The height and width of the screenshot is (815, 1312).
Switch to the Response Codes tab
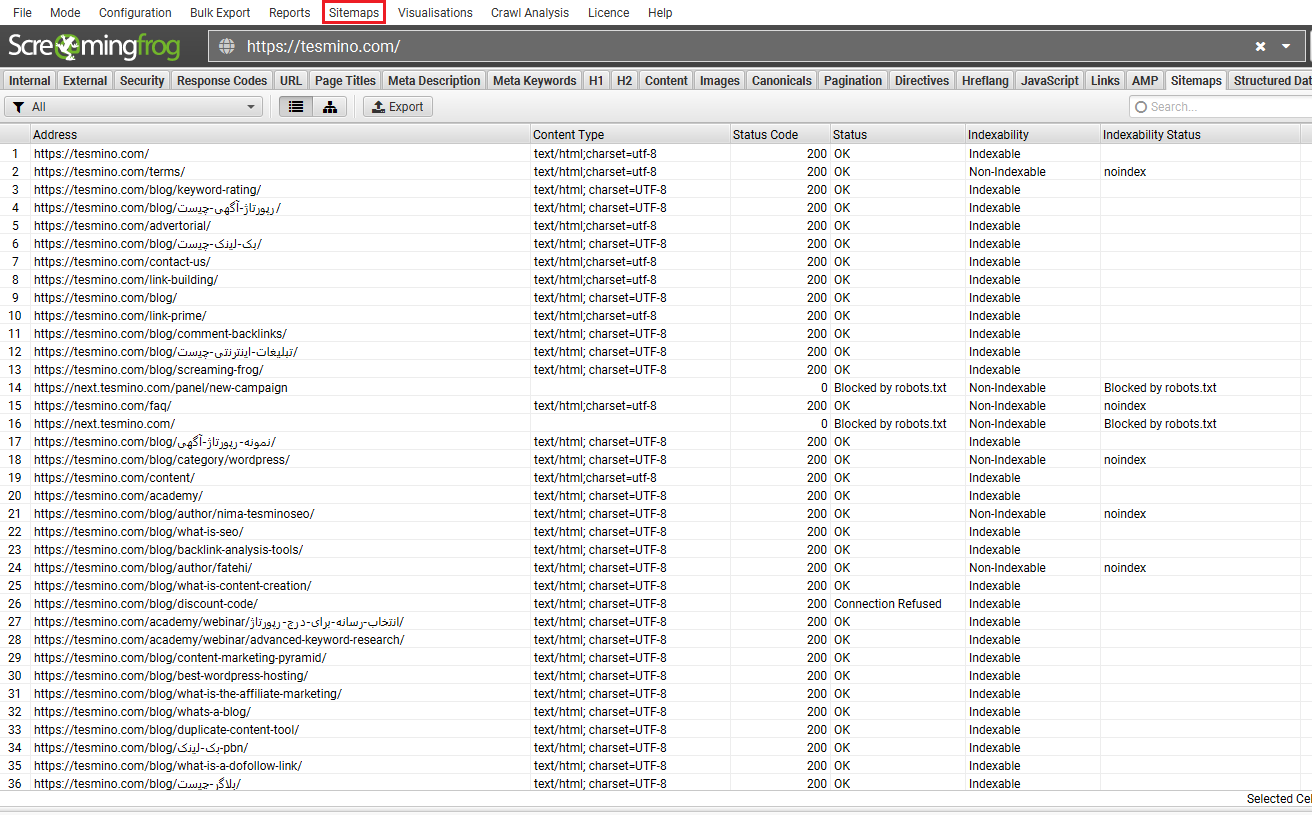click(222, 81)
